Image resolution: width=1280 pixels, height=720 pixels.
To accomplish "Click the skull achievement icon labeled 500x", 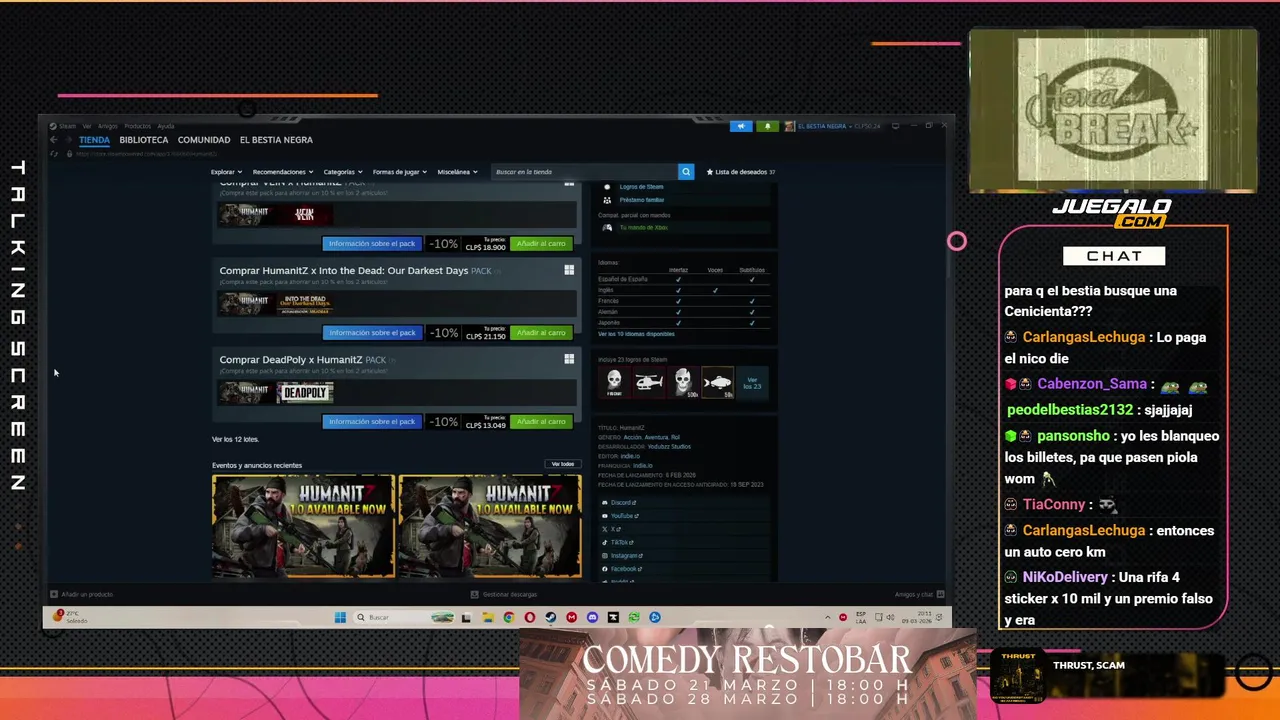I will [x=683, y=382].
